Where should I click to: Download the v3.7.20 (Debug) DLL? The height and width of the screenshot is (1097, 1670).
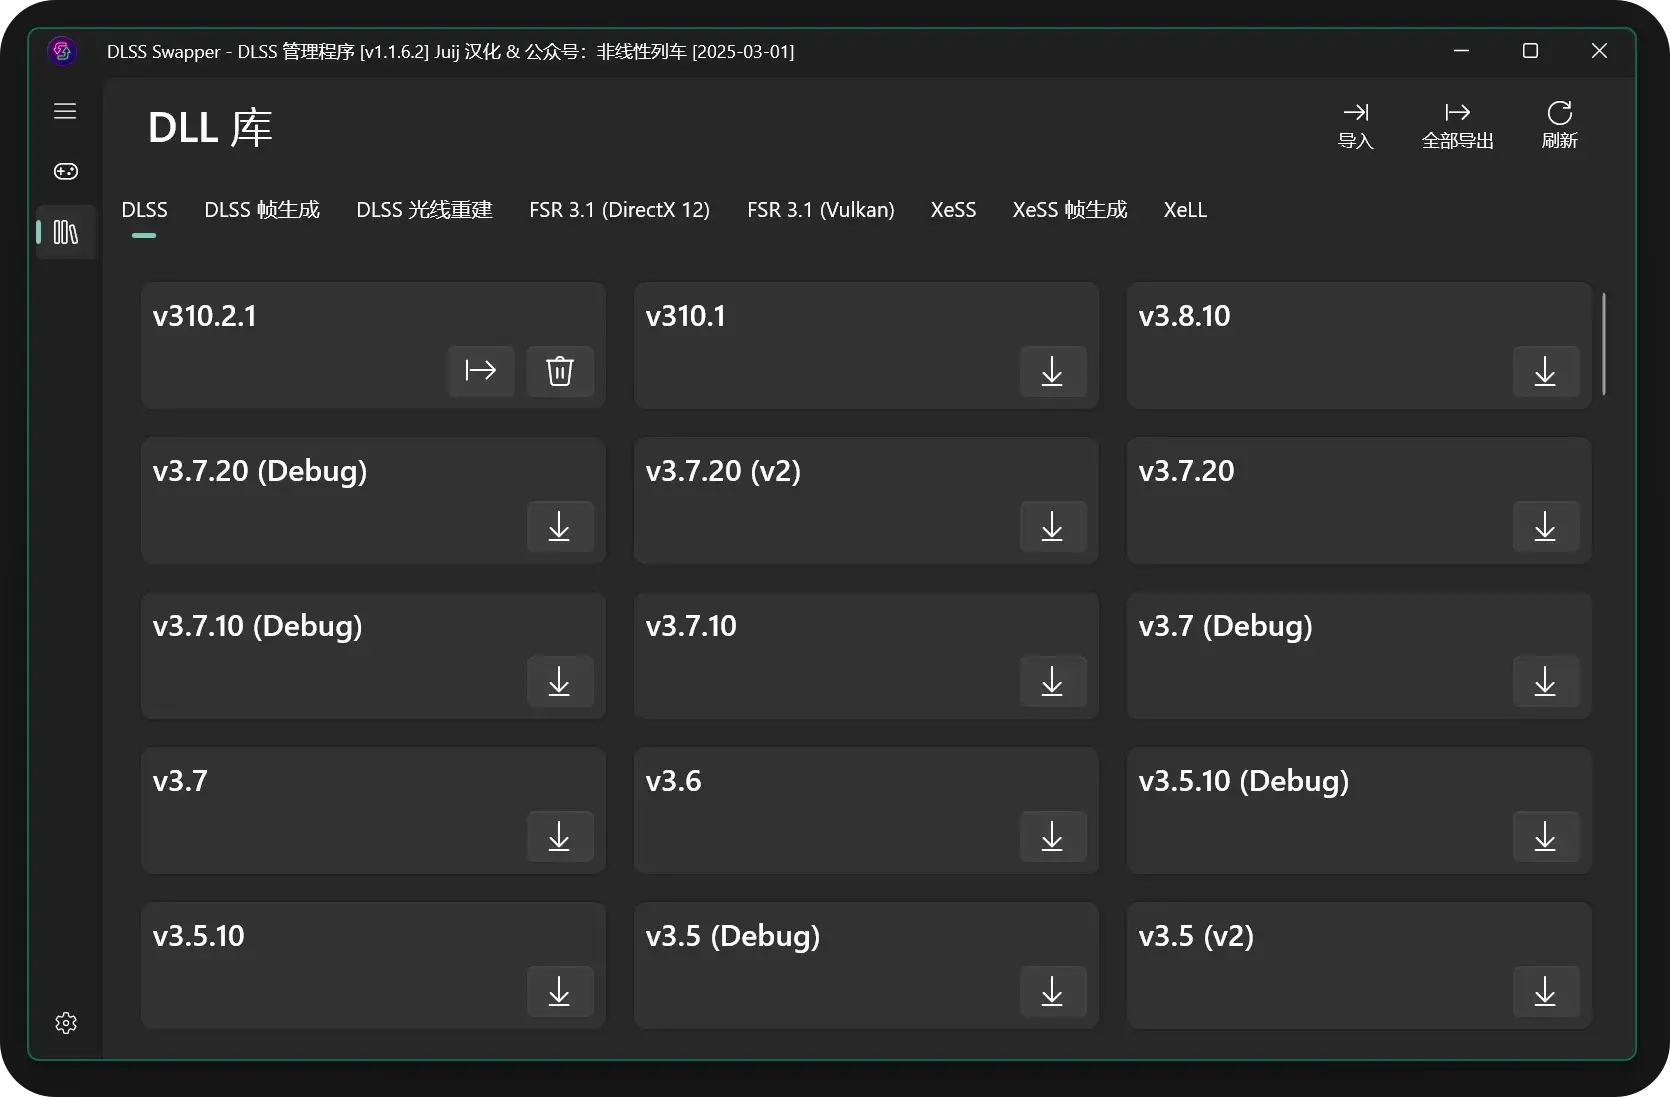coord(559,527)
